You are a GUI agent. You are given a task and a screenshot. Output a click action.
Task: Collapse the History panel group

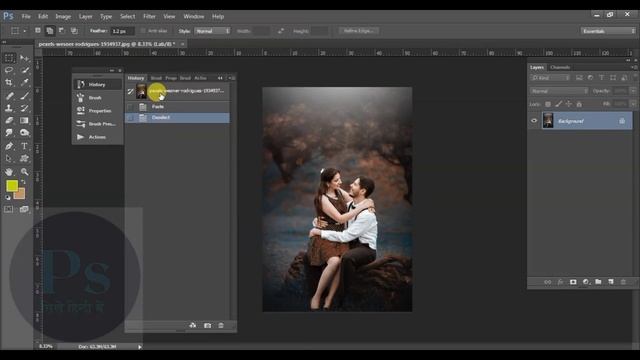[x=220, y=78]
